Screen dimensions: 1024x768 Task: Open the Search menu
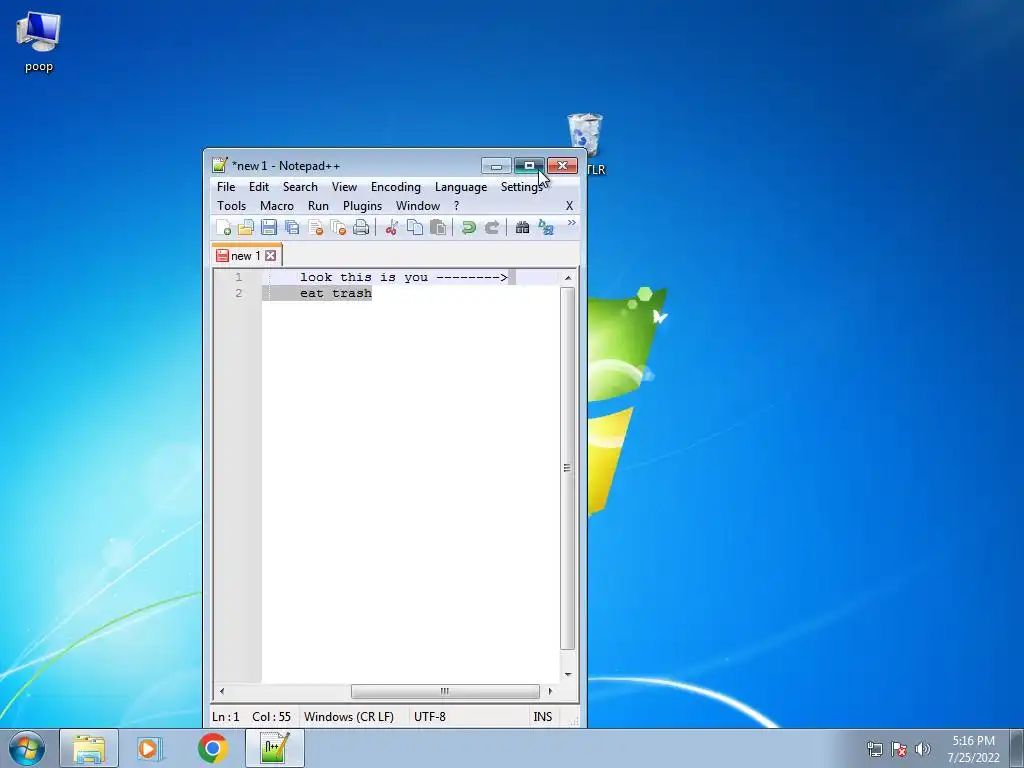[300, 187]
